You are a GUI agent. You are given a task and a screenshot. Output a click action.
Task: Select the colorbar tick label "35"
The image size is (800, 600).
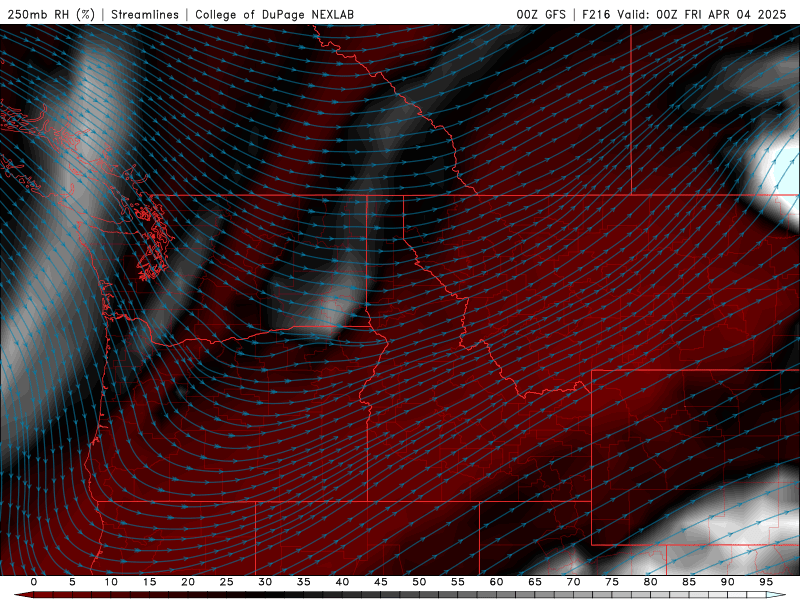click(304, 582)
